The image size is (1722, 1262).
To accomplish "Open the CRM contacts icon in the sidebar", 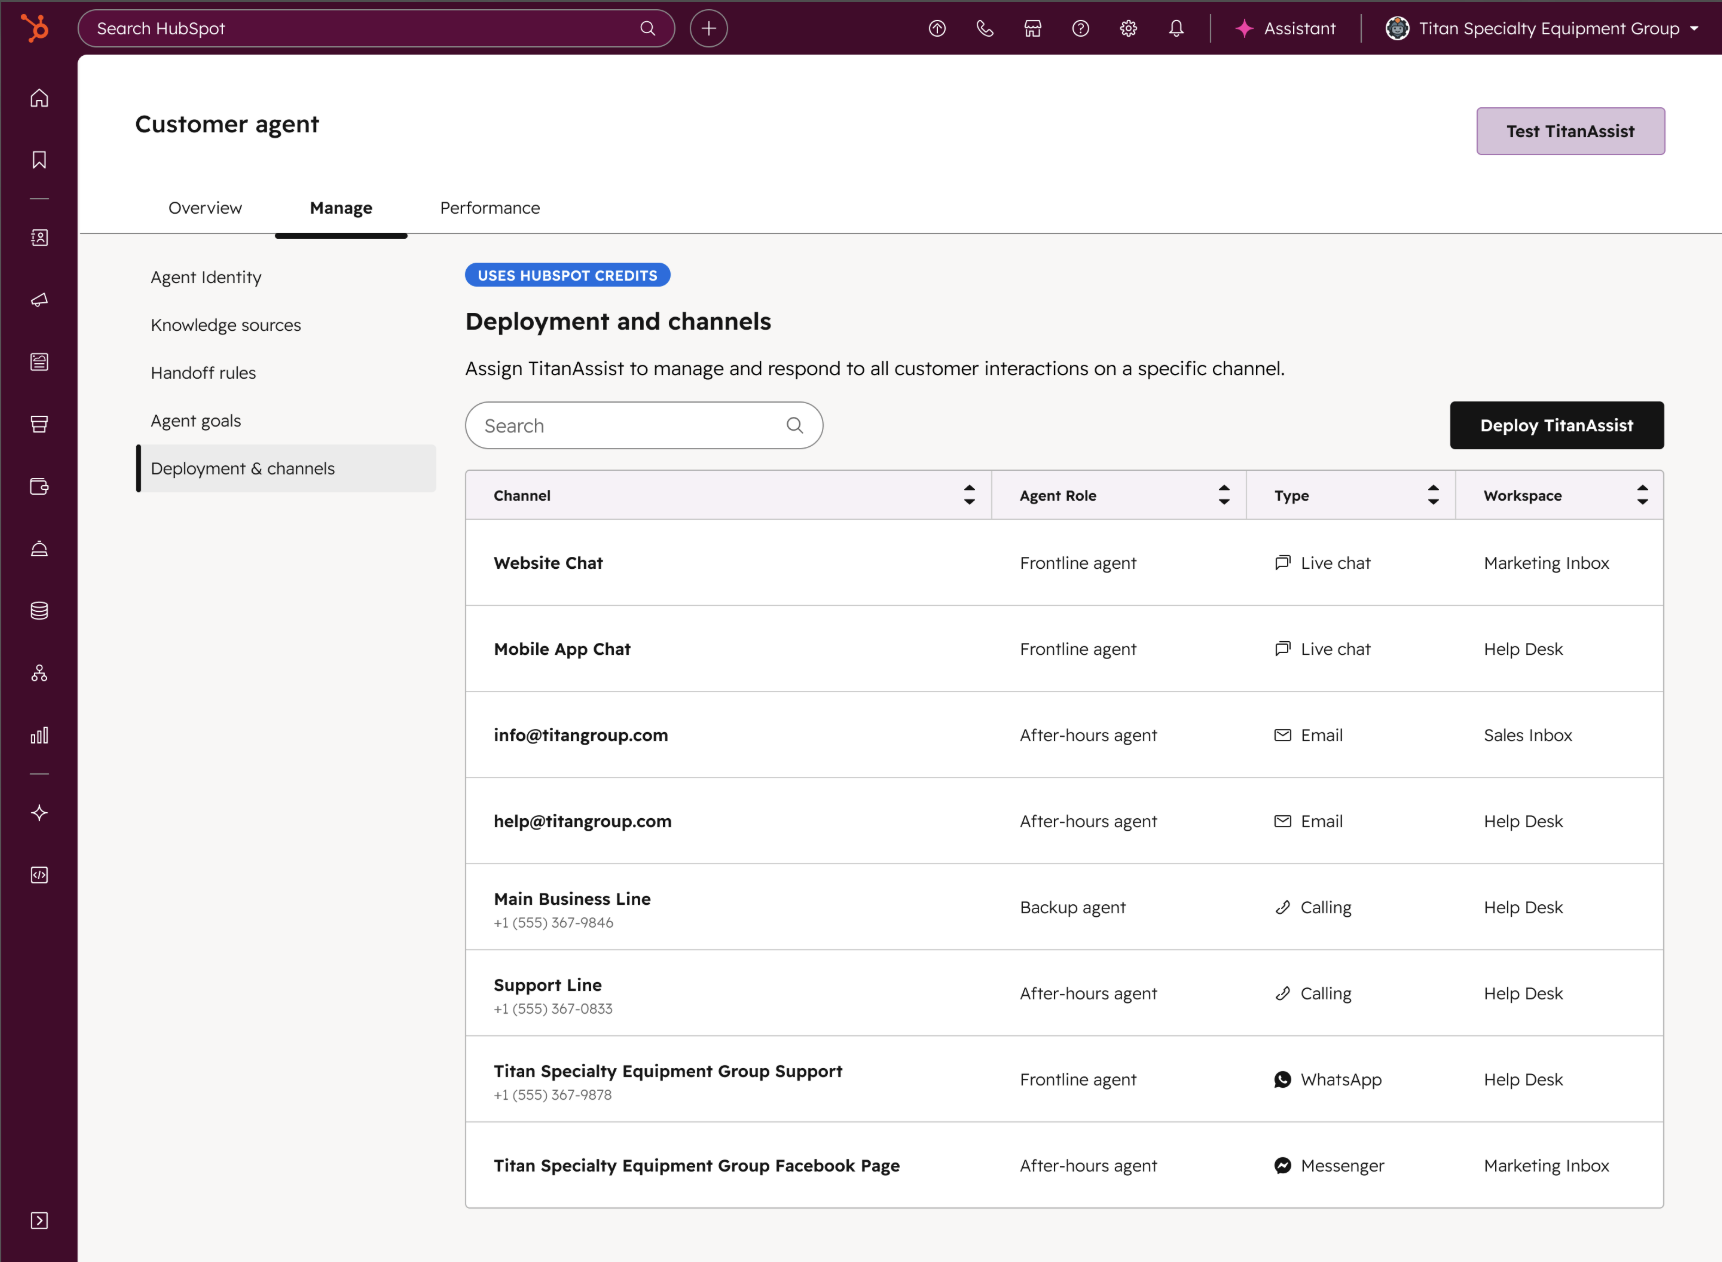I will point(39,238).
